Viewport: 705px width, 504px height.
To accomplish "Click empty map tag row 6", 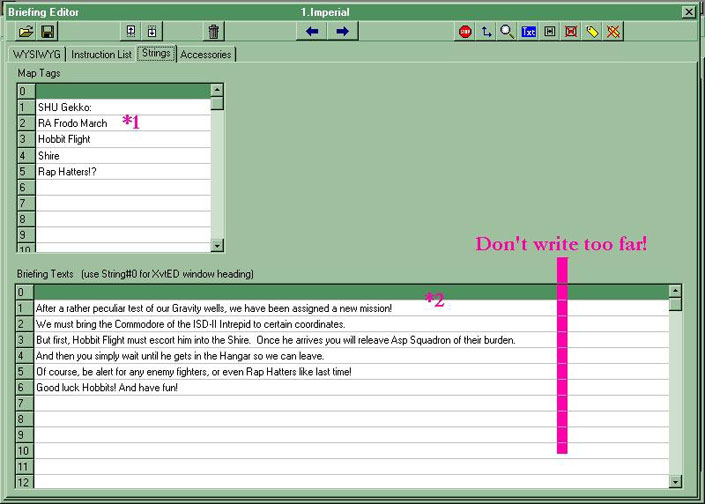I will pyautogui.click(x=123, y=187).
